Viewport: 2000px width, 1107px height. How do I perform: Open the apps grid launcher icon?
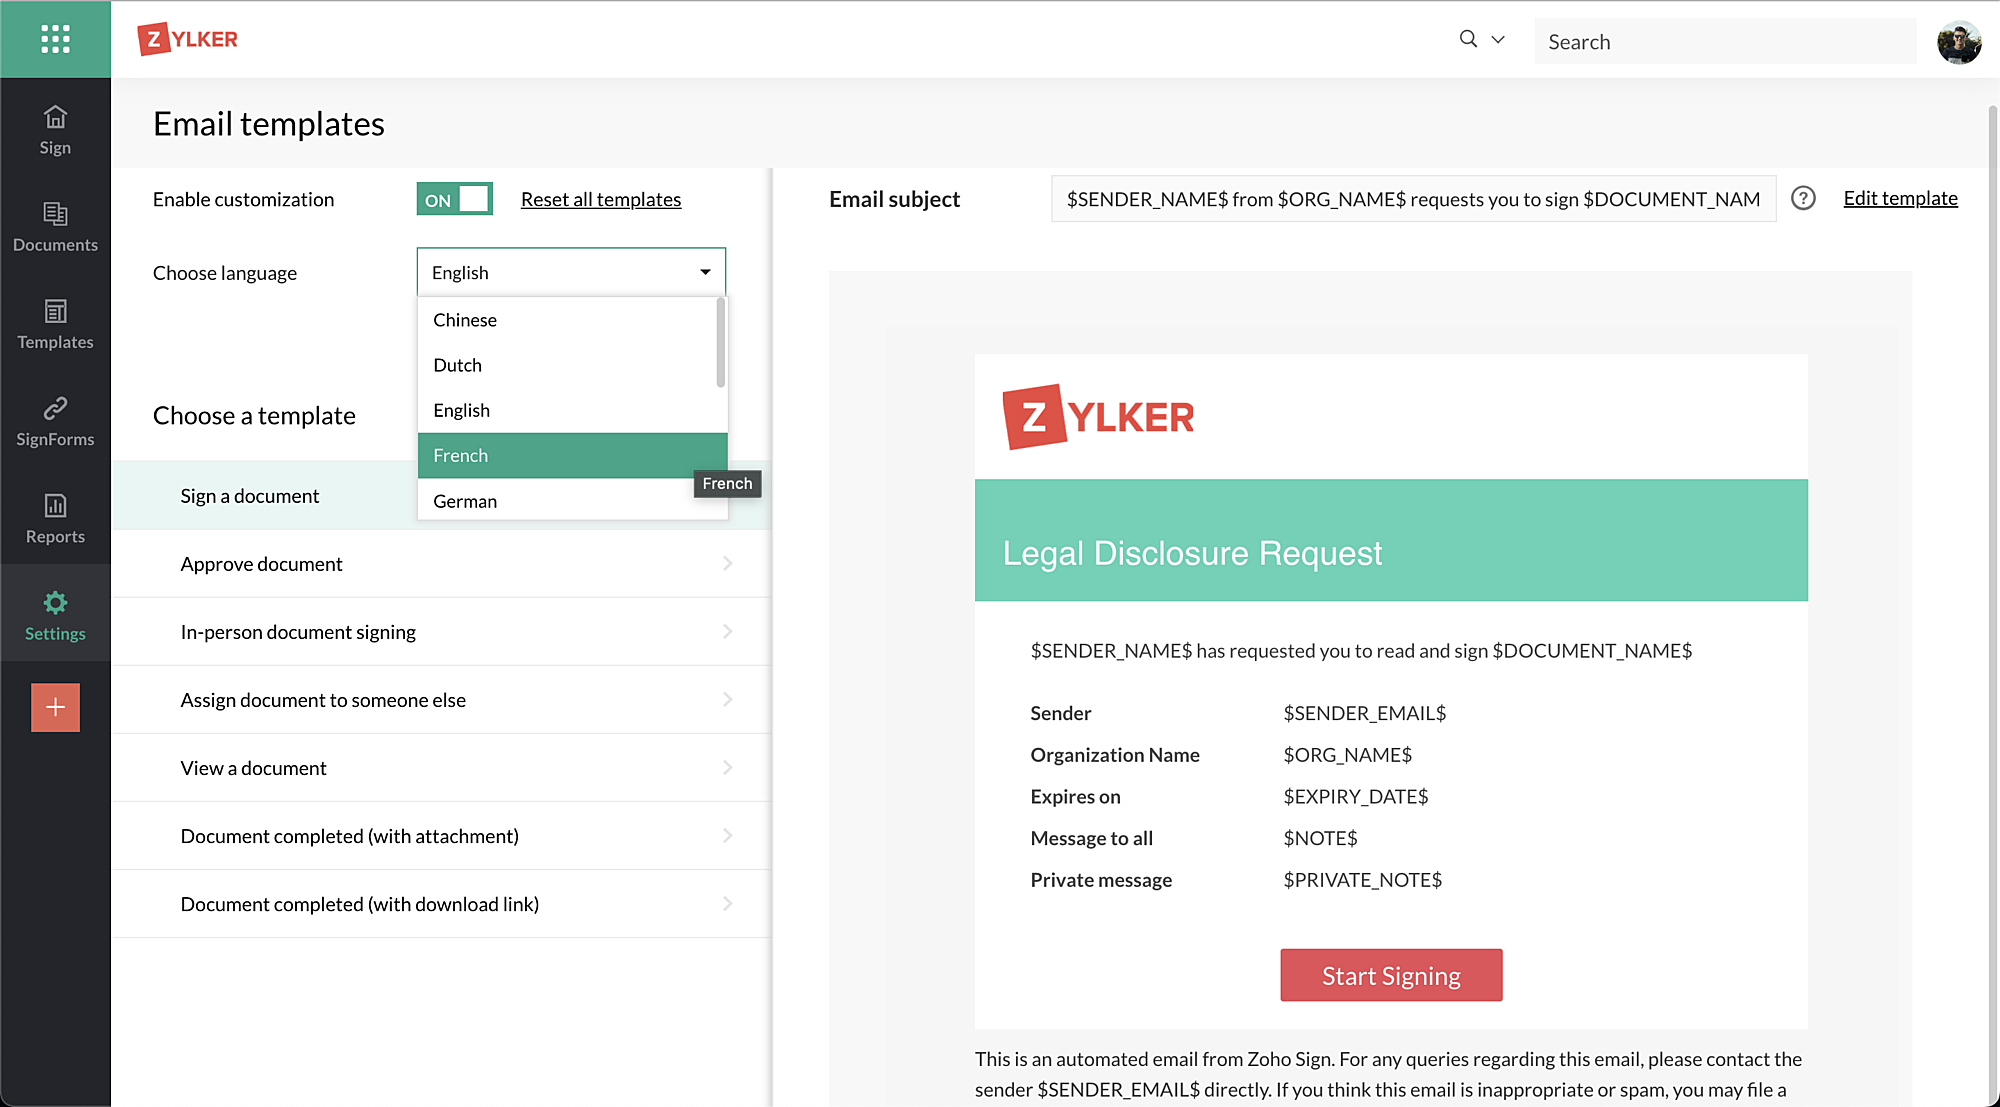(55, 39)
